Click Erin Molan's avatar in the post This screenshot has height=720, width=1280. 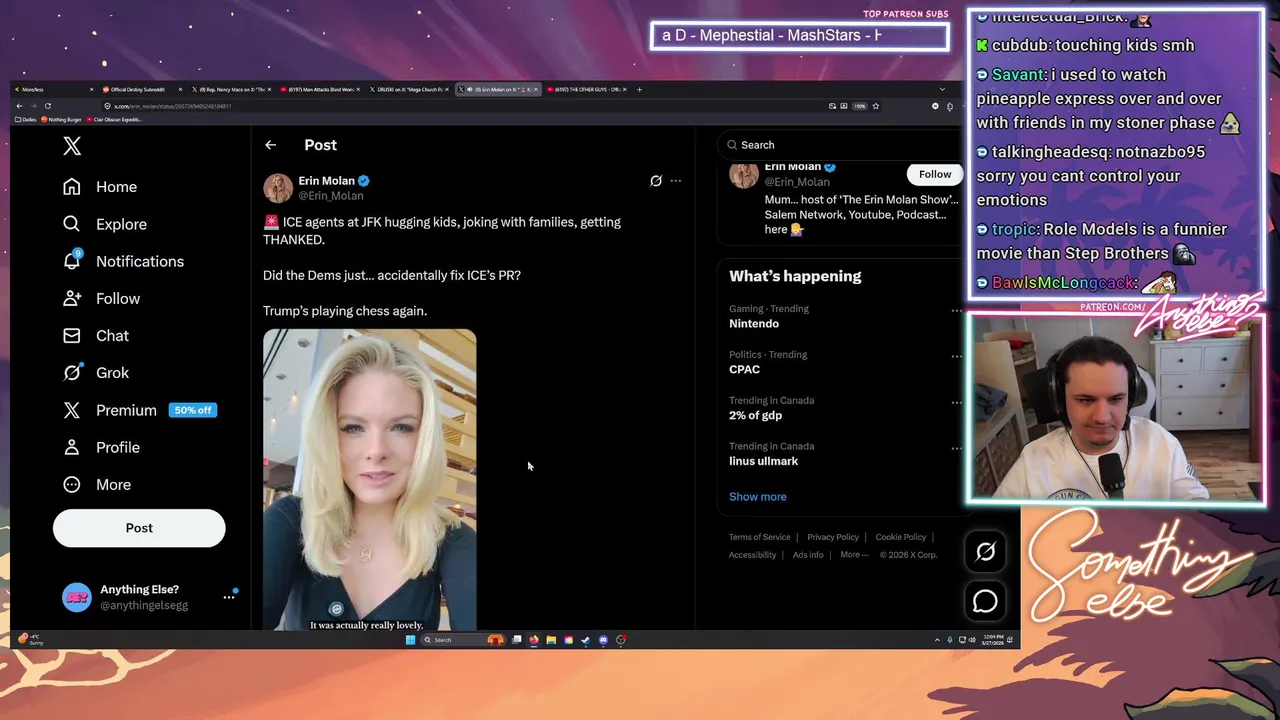tap(278, 188)
